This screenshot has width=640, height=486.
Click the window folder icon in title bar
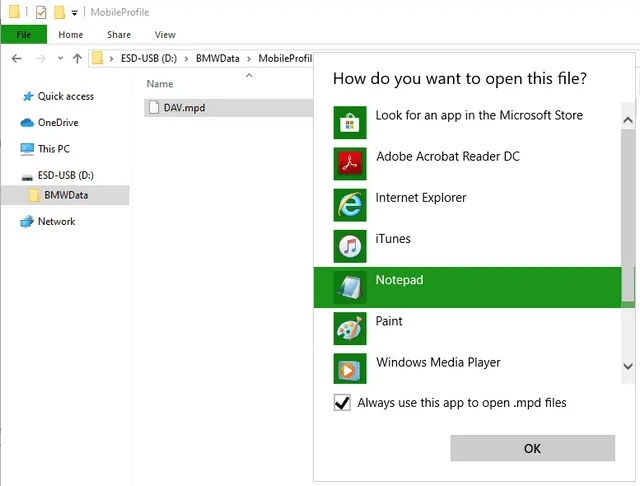pos(14,12)
